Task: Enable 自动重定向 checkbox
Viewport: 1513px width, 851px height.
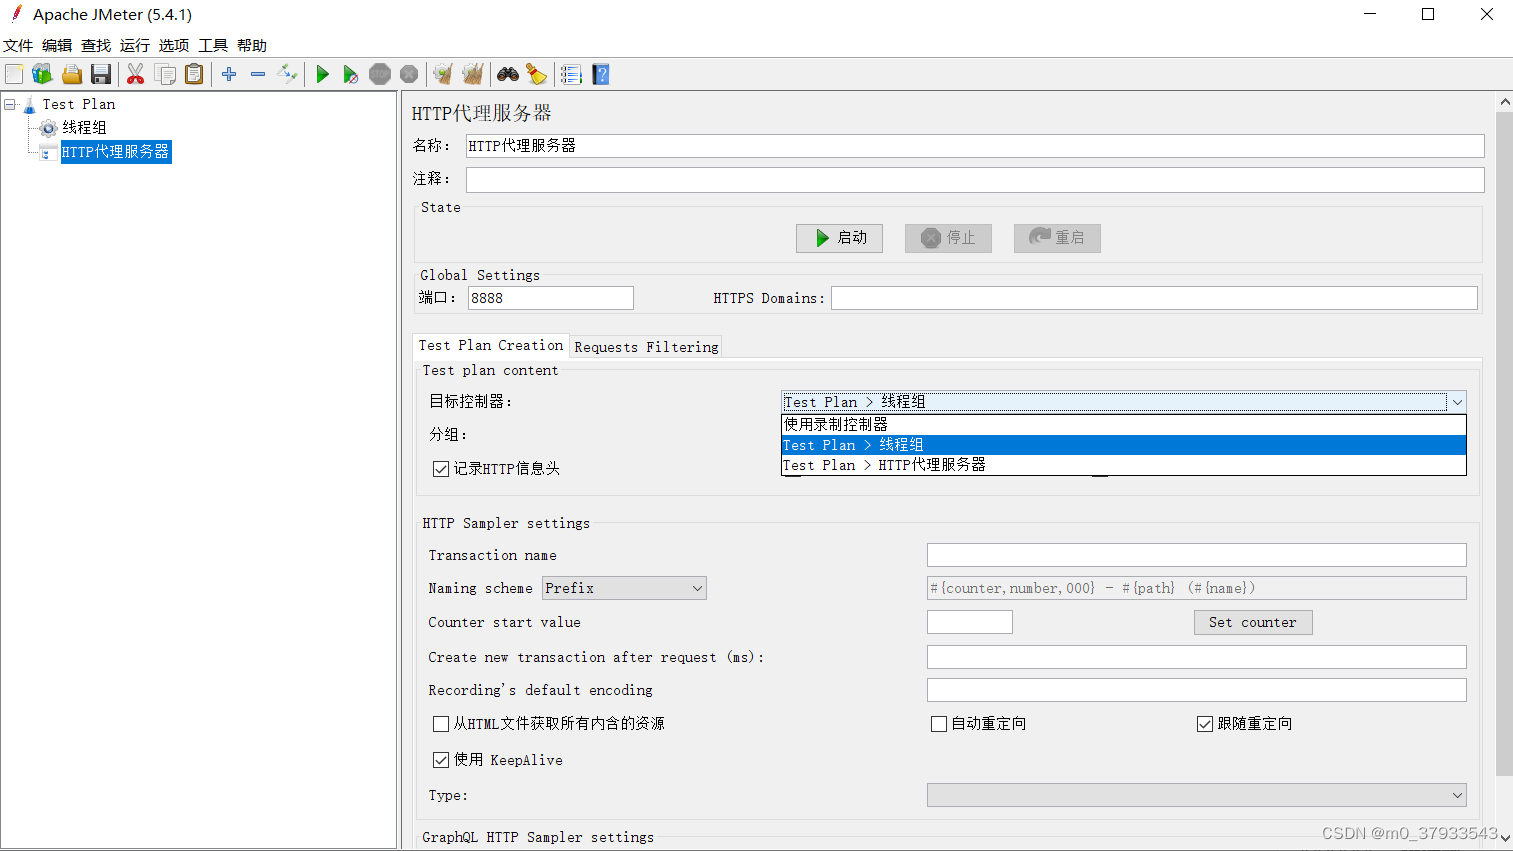Action: (x=939, y=724)
